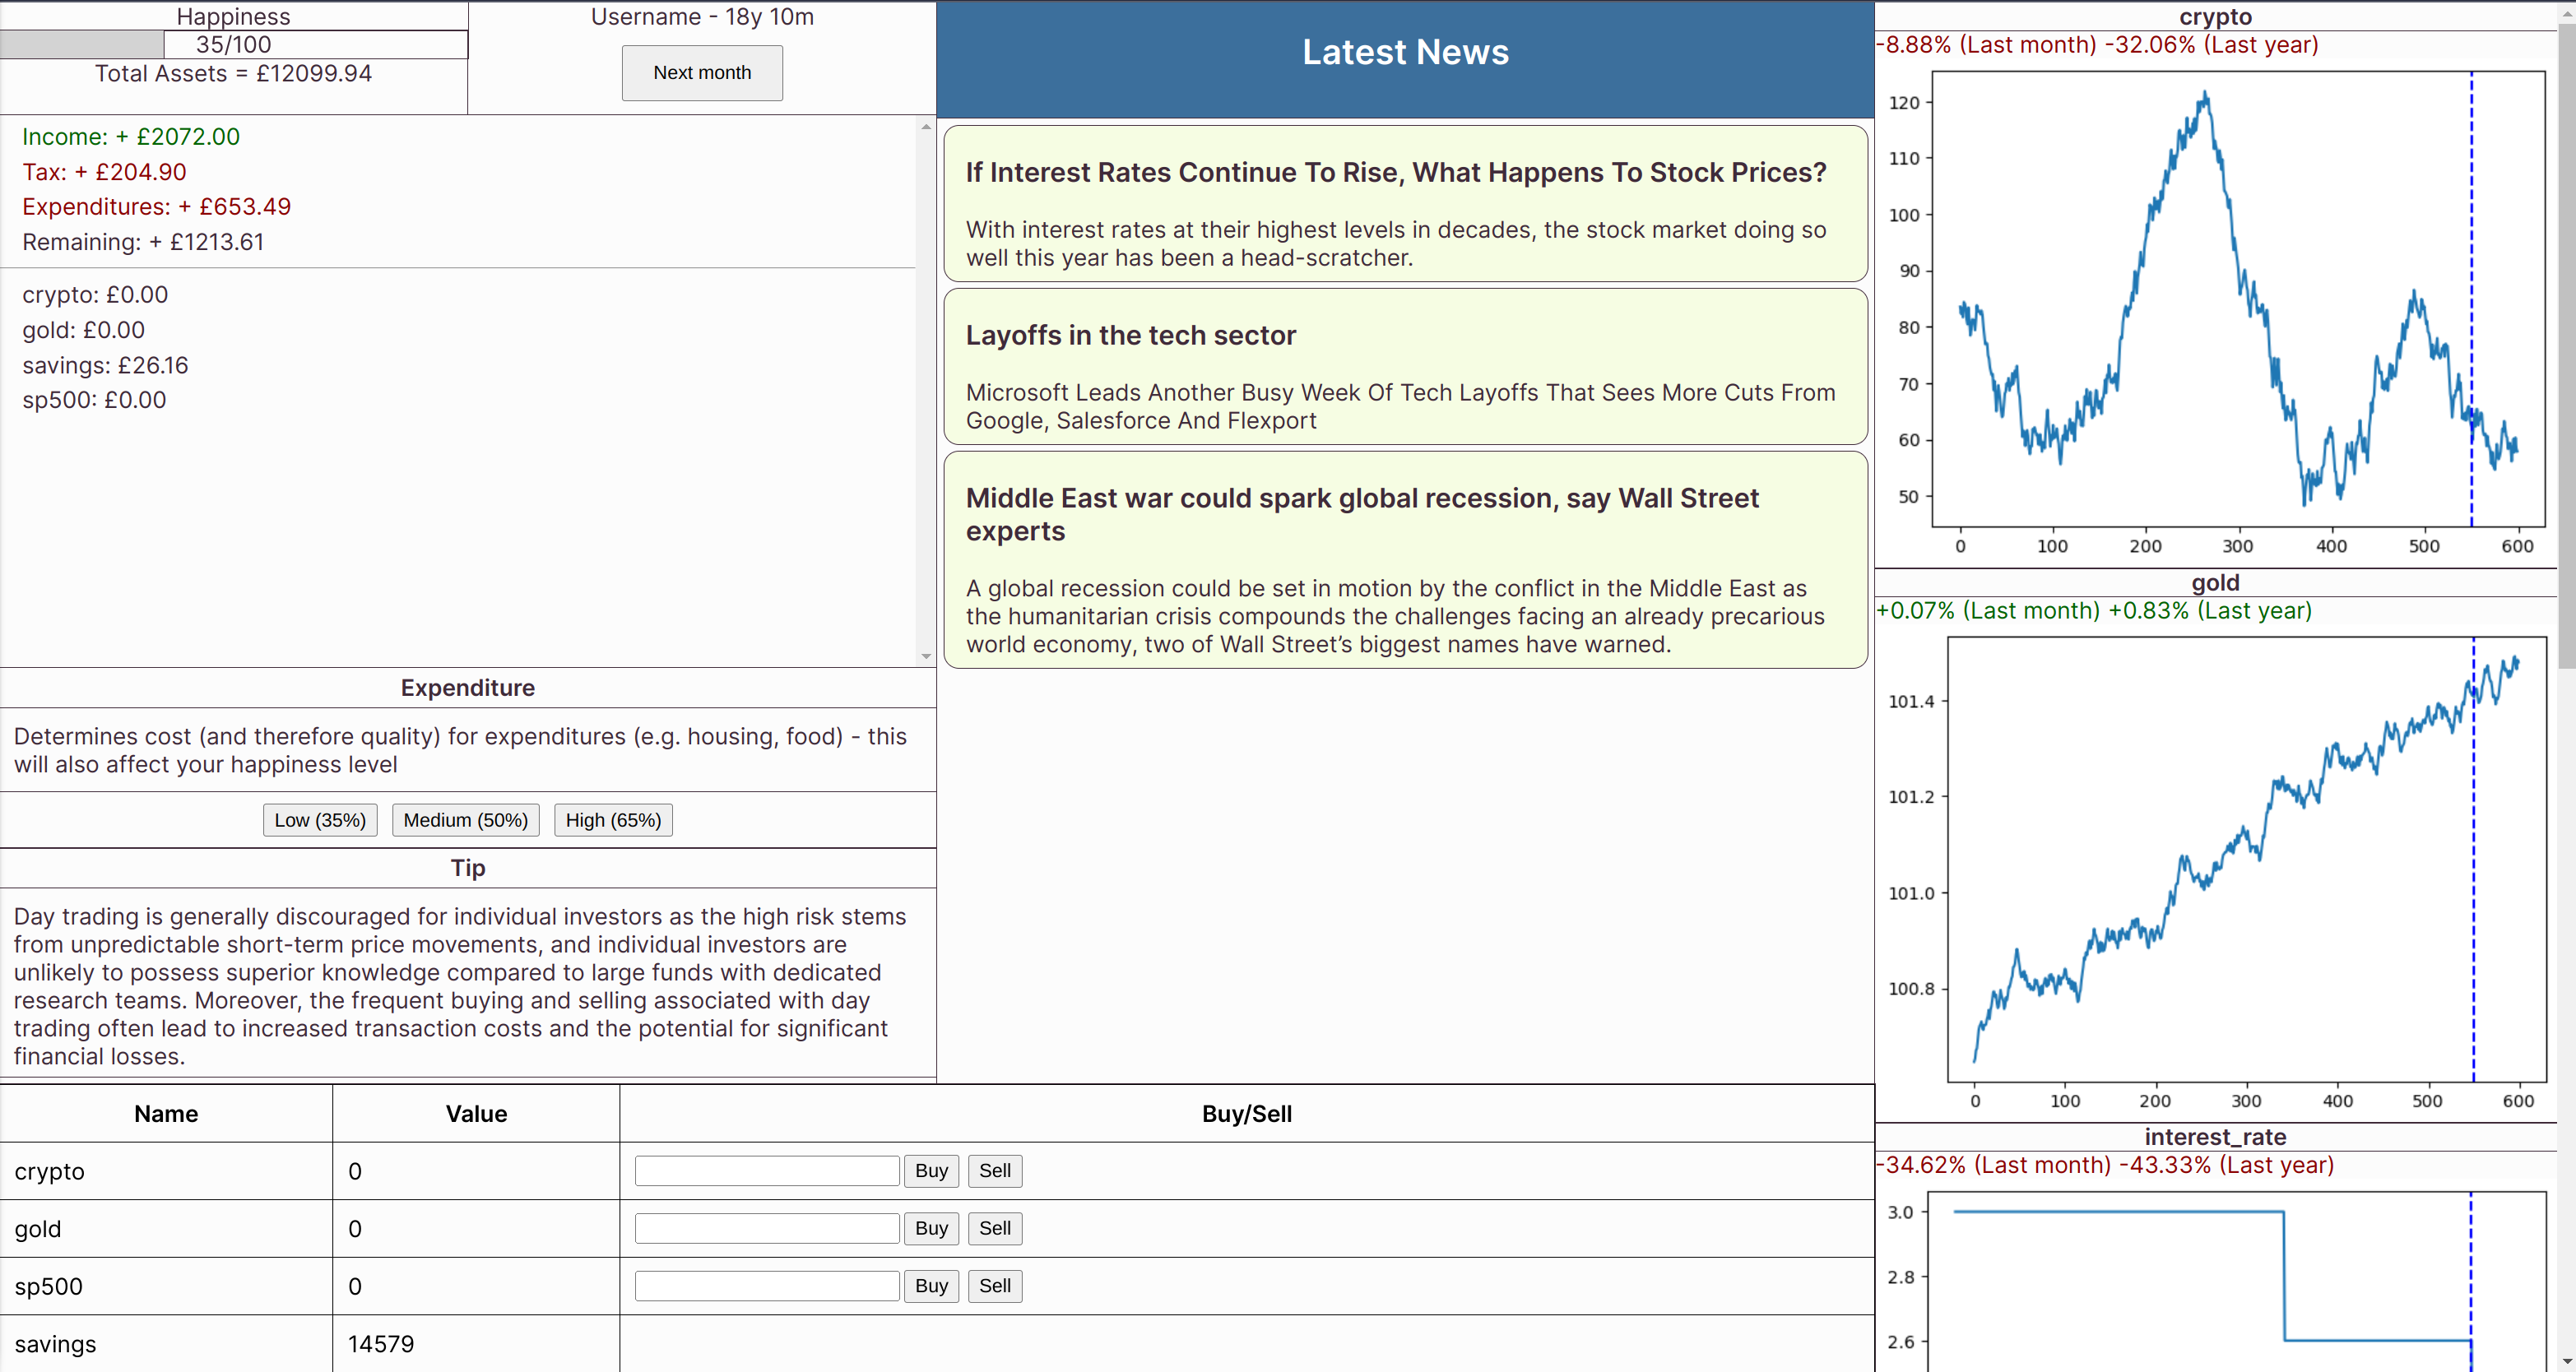Screen dimensions: 2576x1372
Task: Open the Middle East war recession news
Action: point(1405,559)
